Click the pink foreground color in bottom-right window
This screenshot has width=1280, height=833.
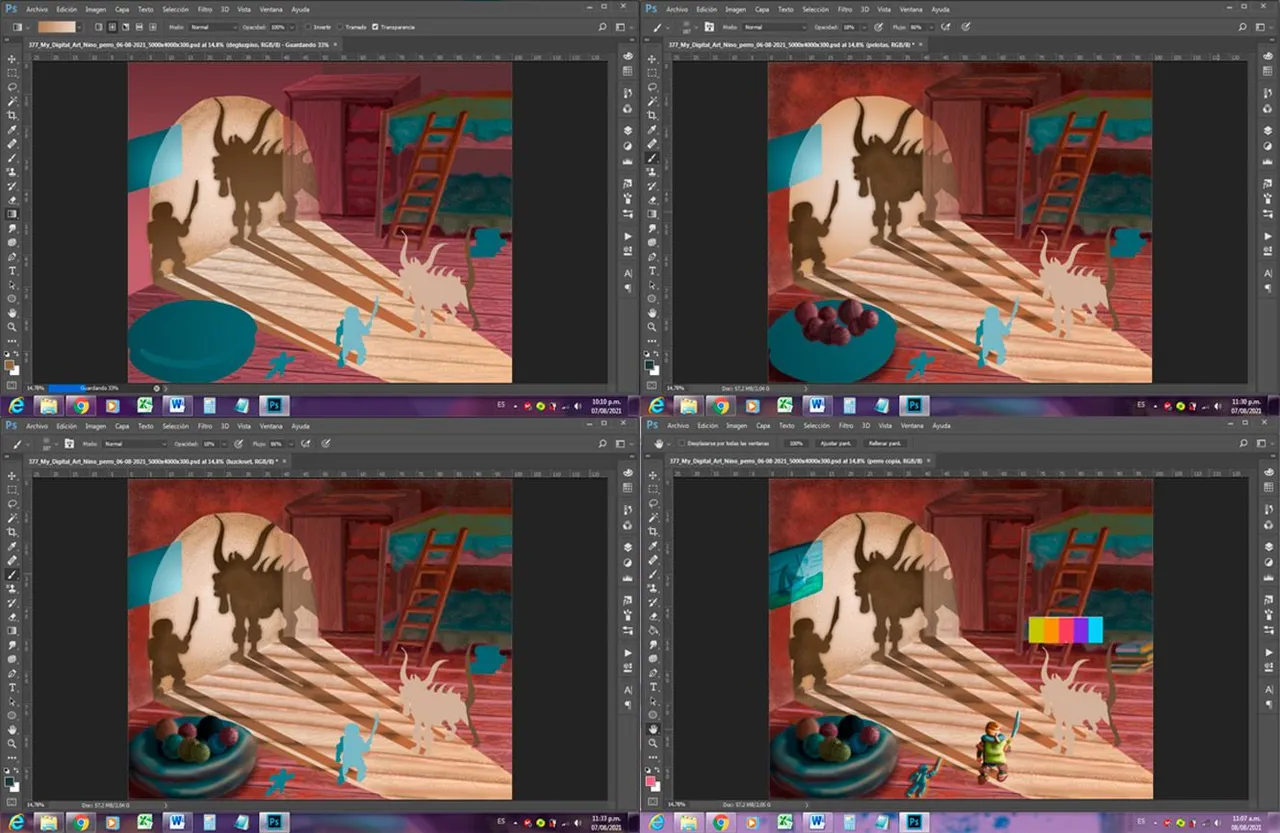point(651,780)
